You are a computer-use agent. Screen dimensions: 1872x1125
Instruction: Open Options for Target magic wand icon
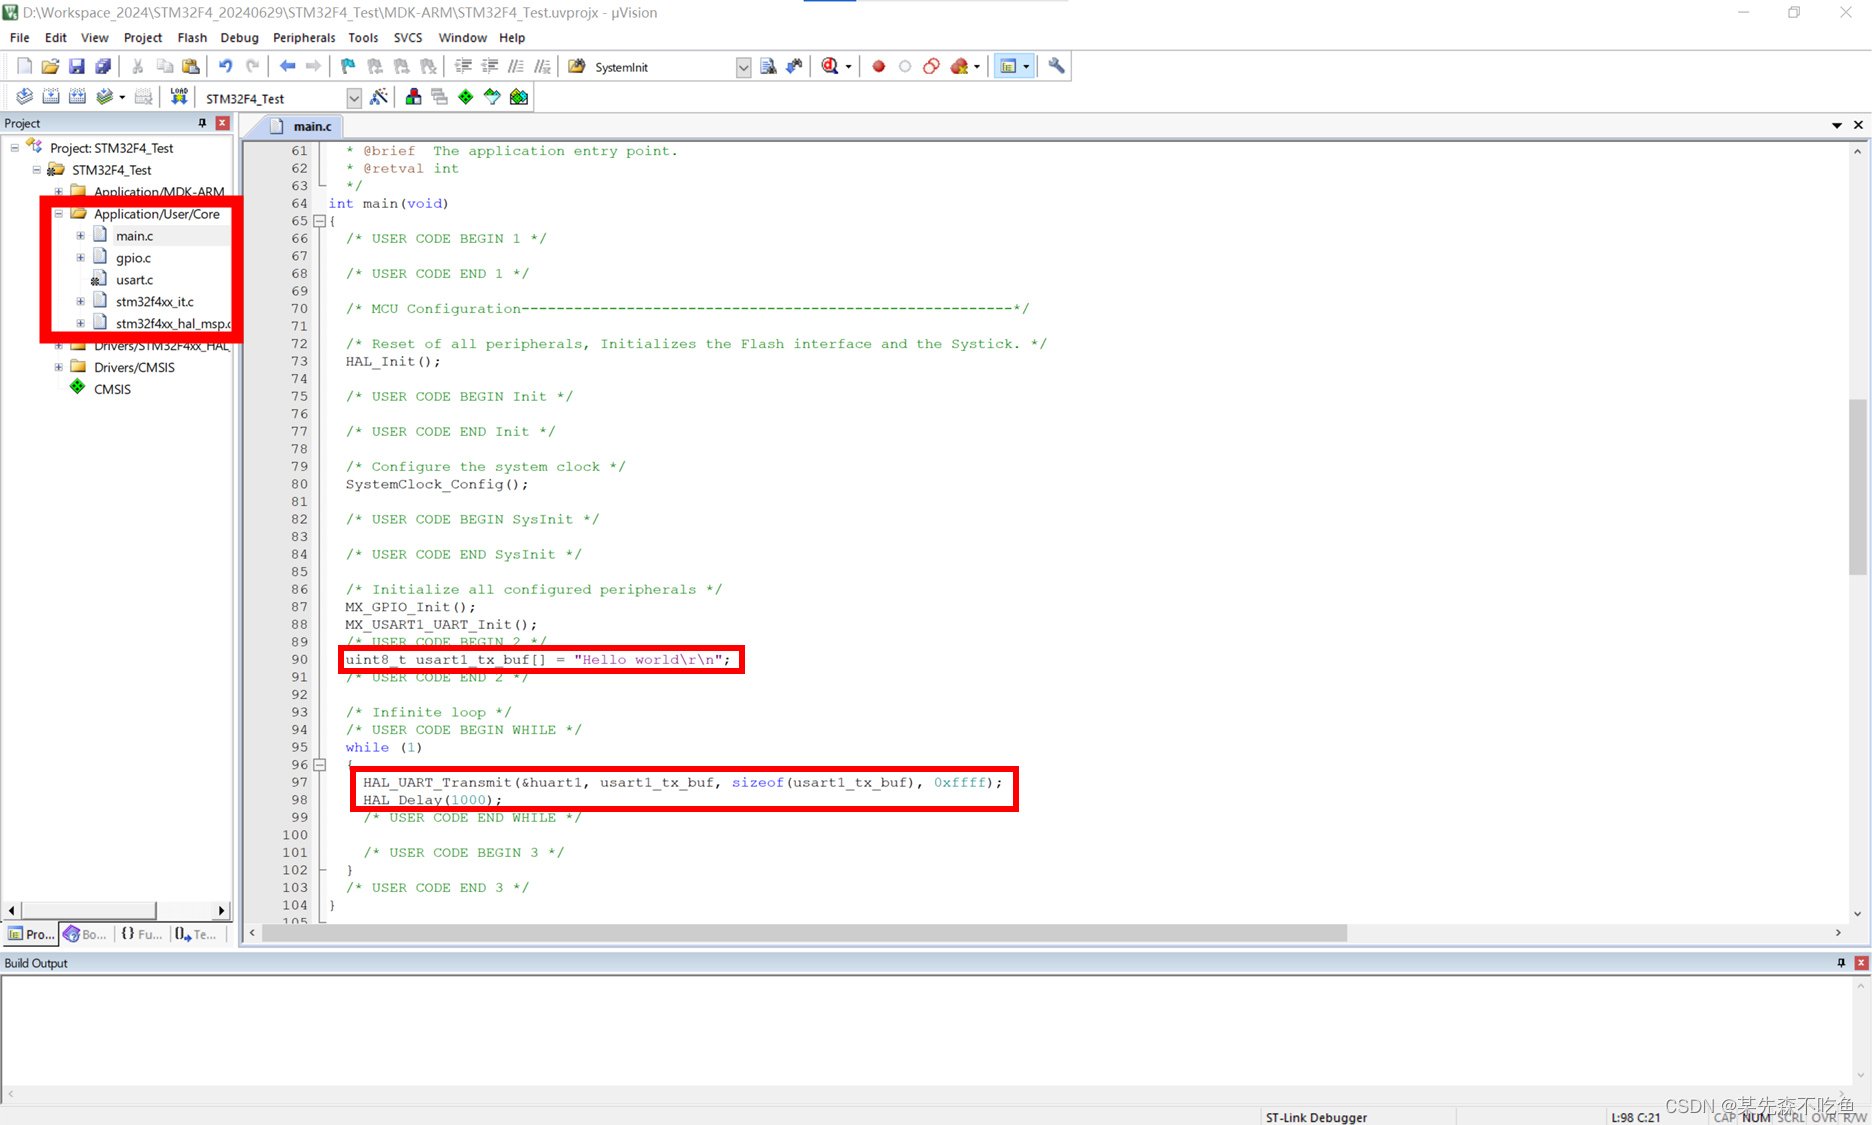click(379, 97)
